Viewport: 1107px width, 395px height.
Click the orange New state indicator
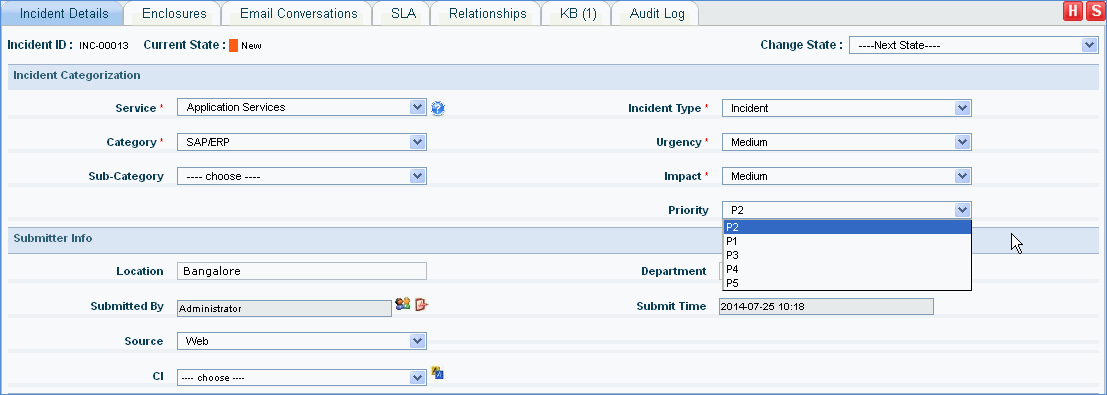point(233,45)
